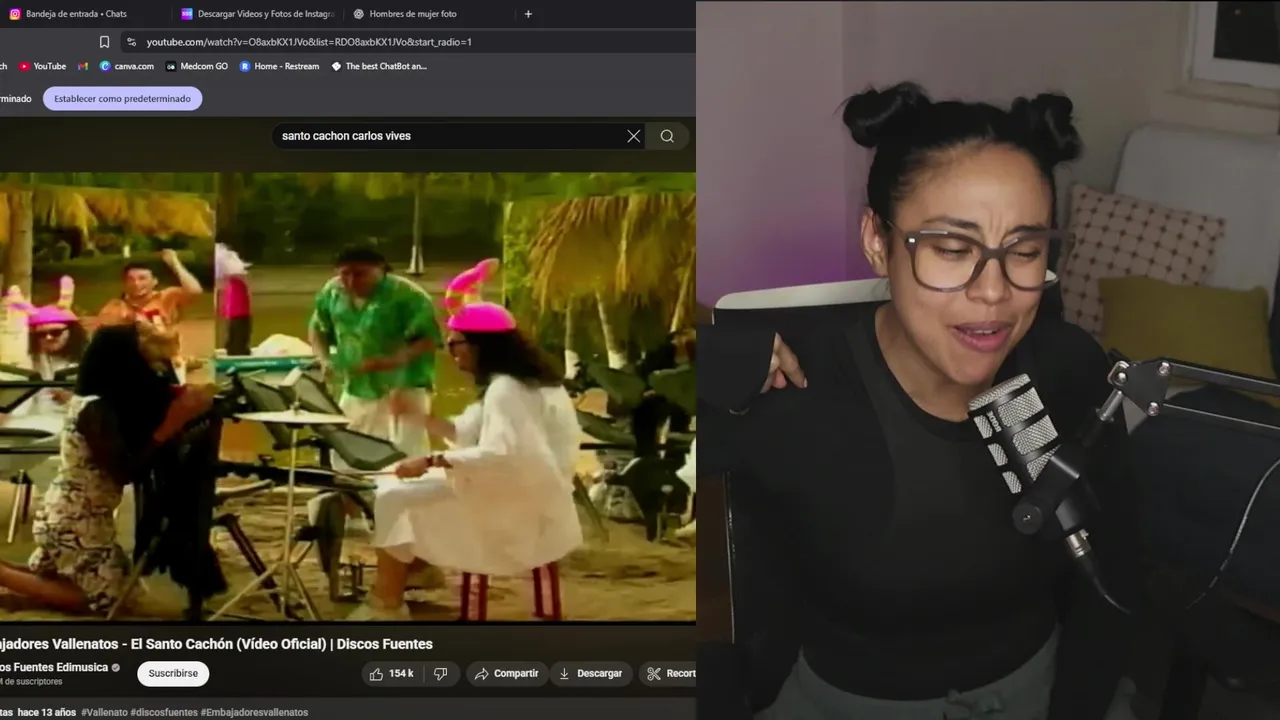Image resolution: width=1280 pixels, height=720 pixels.
Task: Like the video with 154 k thumbs up
Action: (391, 673)
